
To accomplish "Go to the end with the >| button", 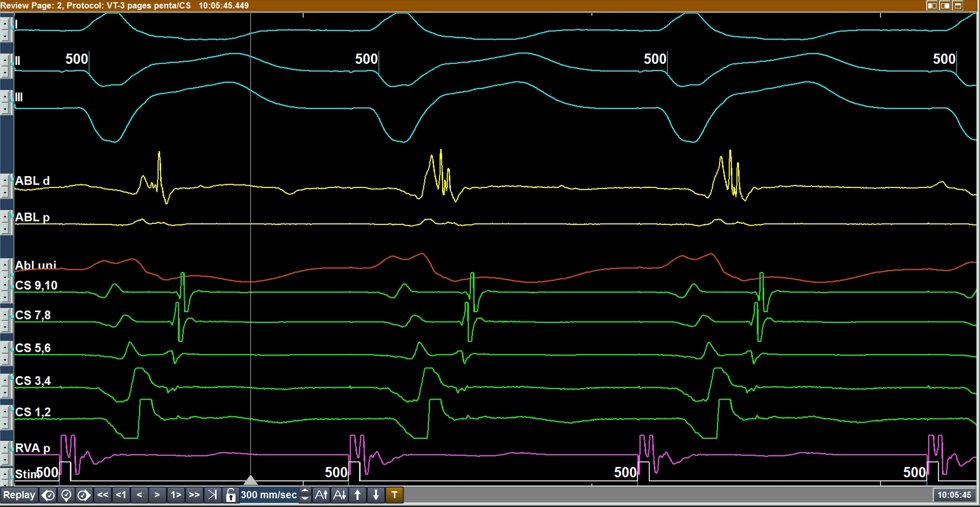I will point(212,495).
